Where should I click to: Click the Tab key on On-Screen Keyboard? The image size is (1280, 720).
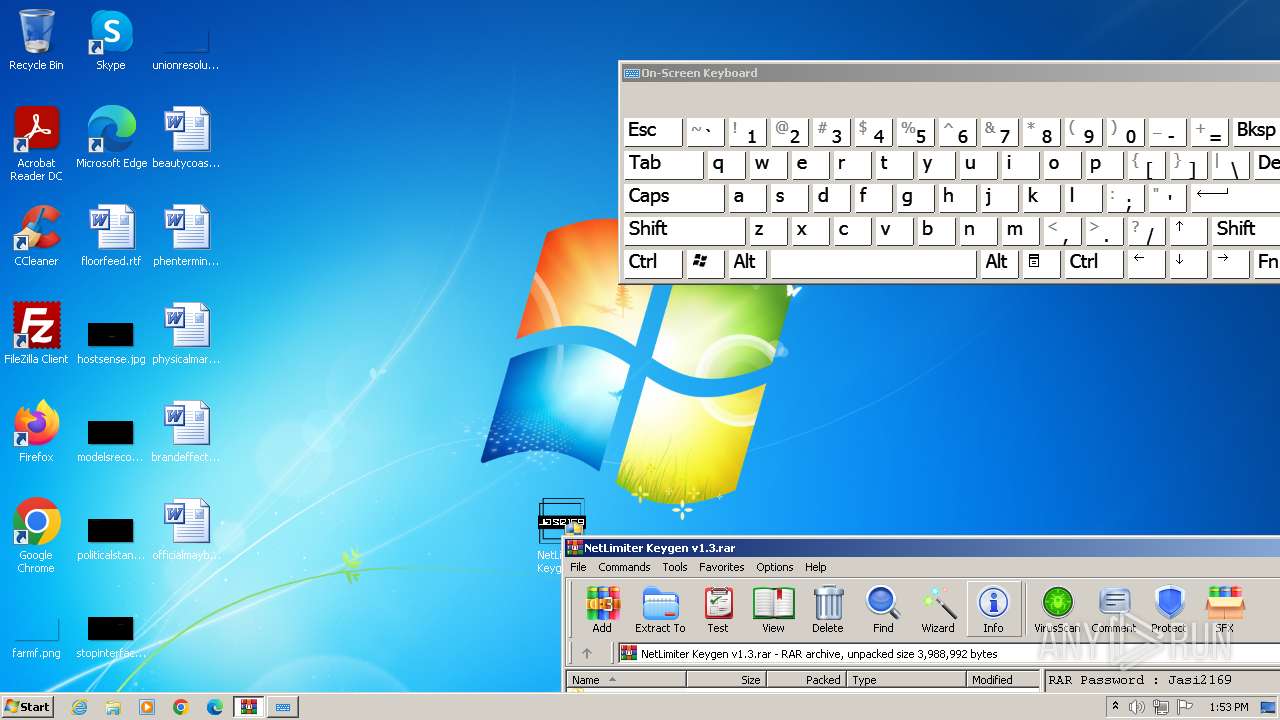point(663,164)
